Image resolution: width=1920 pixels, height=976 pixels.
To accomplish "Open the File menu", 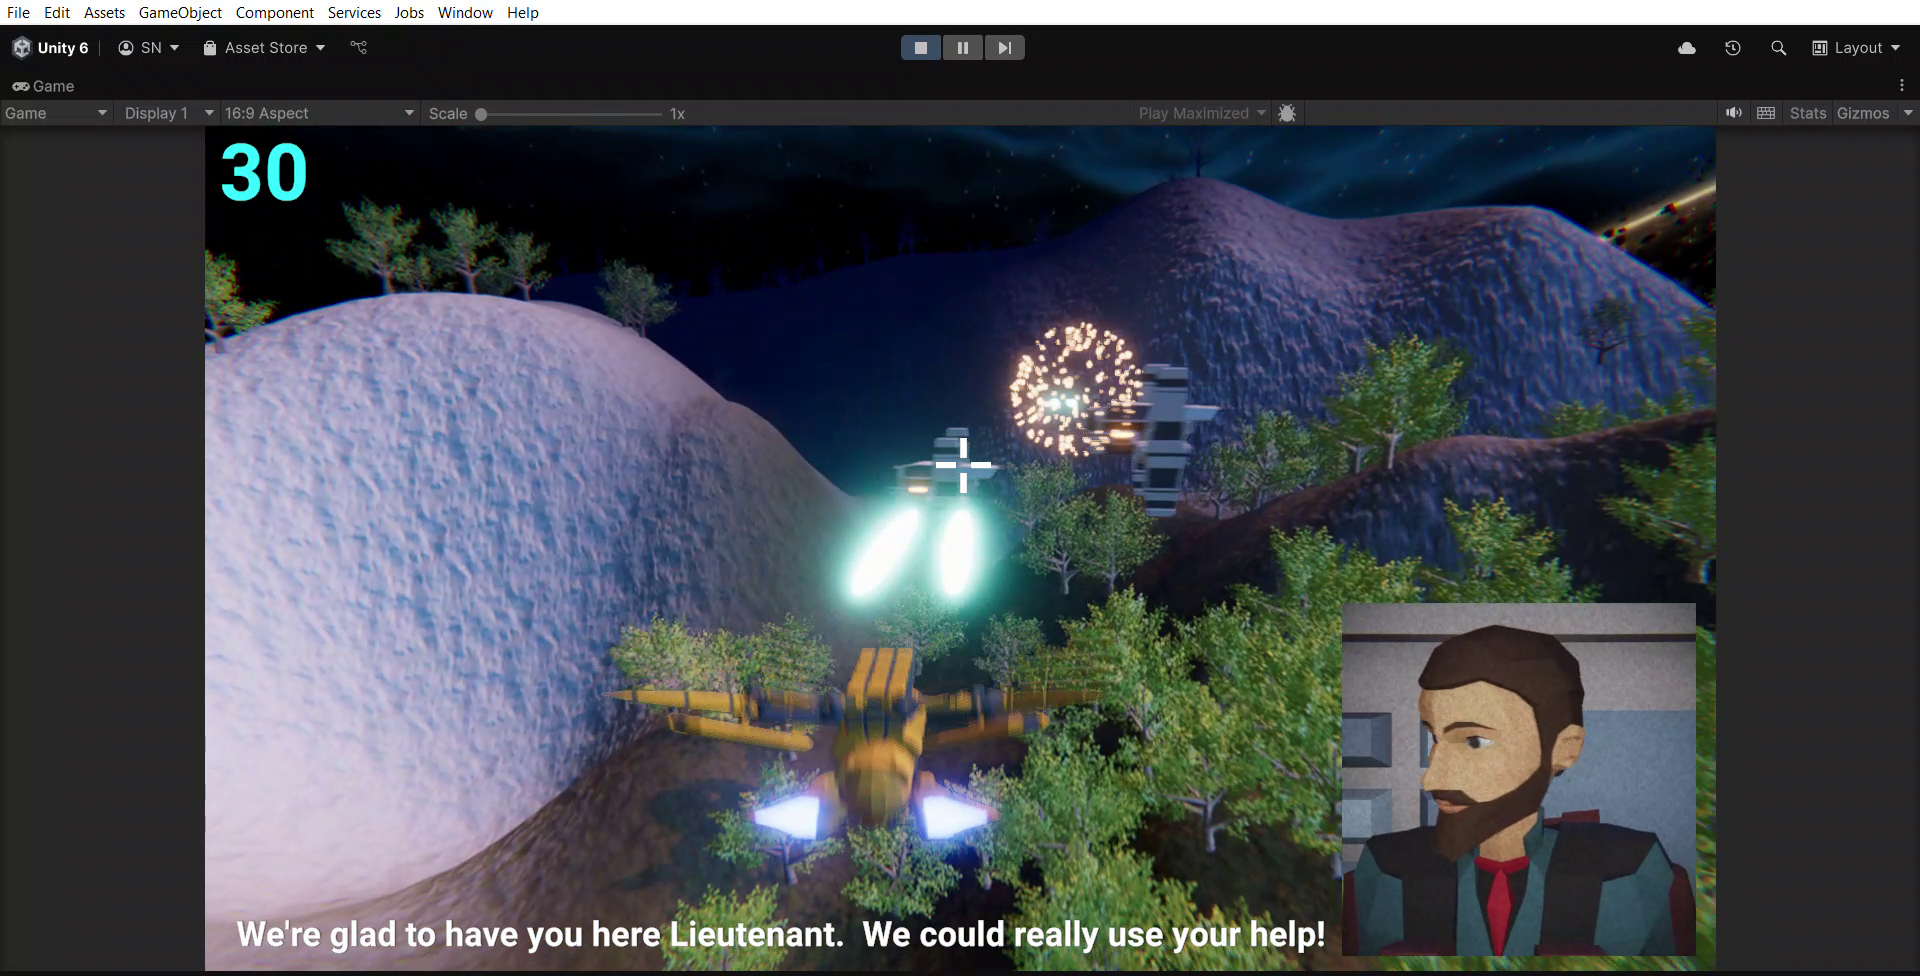I will pos(18,12).
